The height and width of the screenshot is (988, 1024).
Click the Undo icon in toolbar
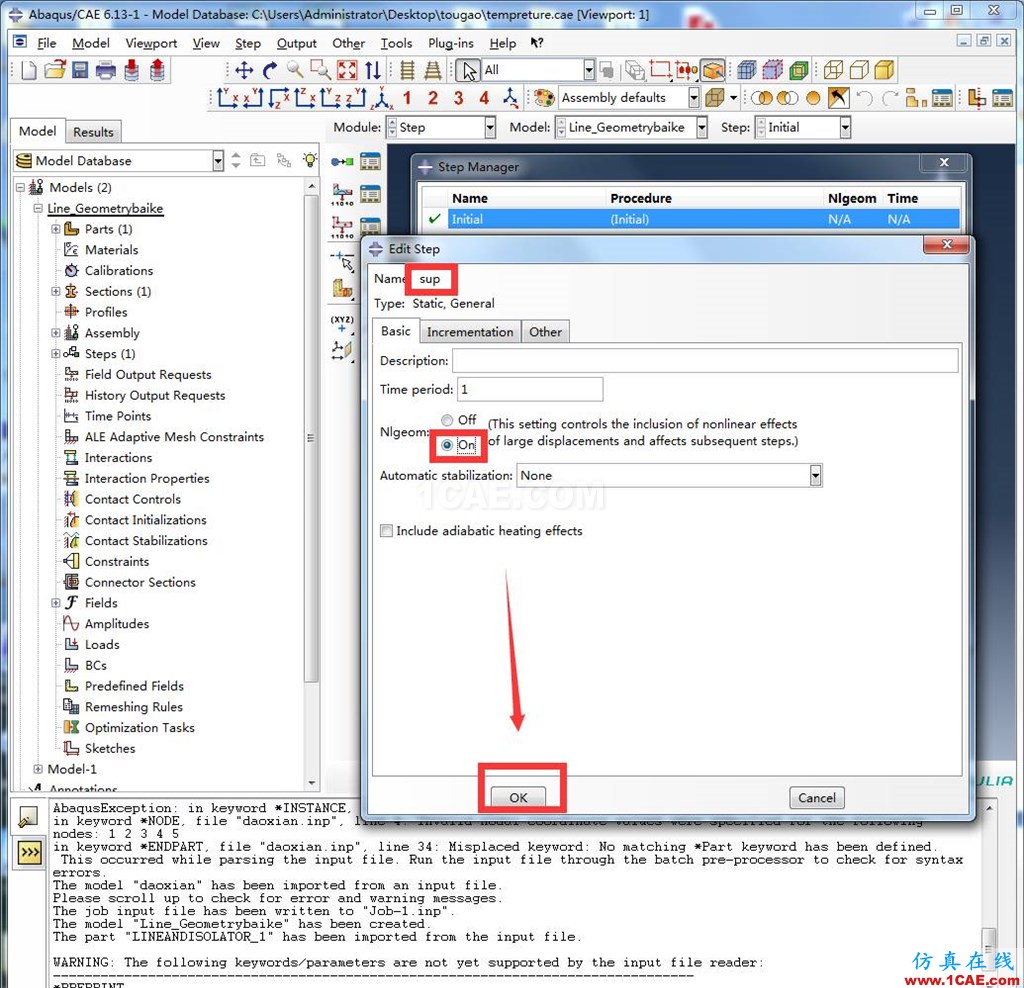[x=864, y=98]
